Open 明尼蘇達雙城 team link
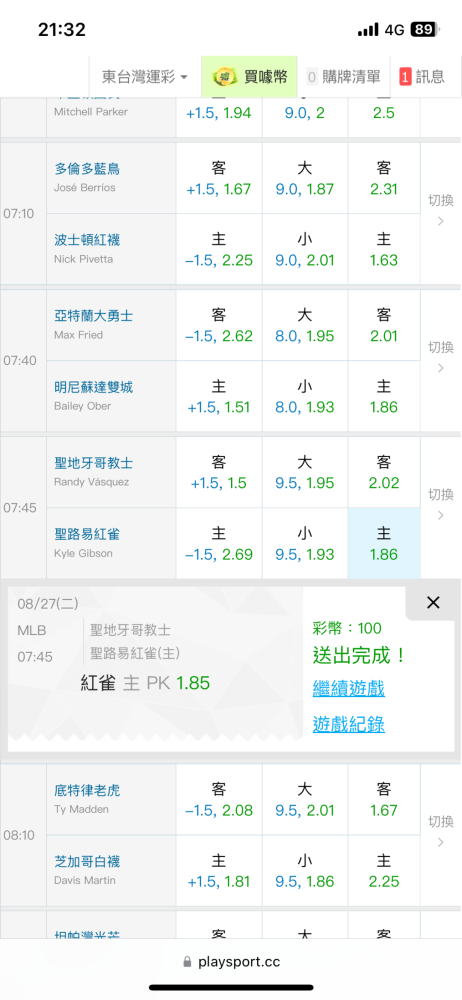 pyautogui.click(x=93, y=387)
